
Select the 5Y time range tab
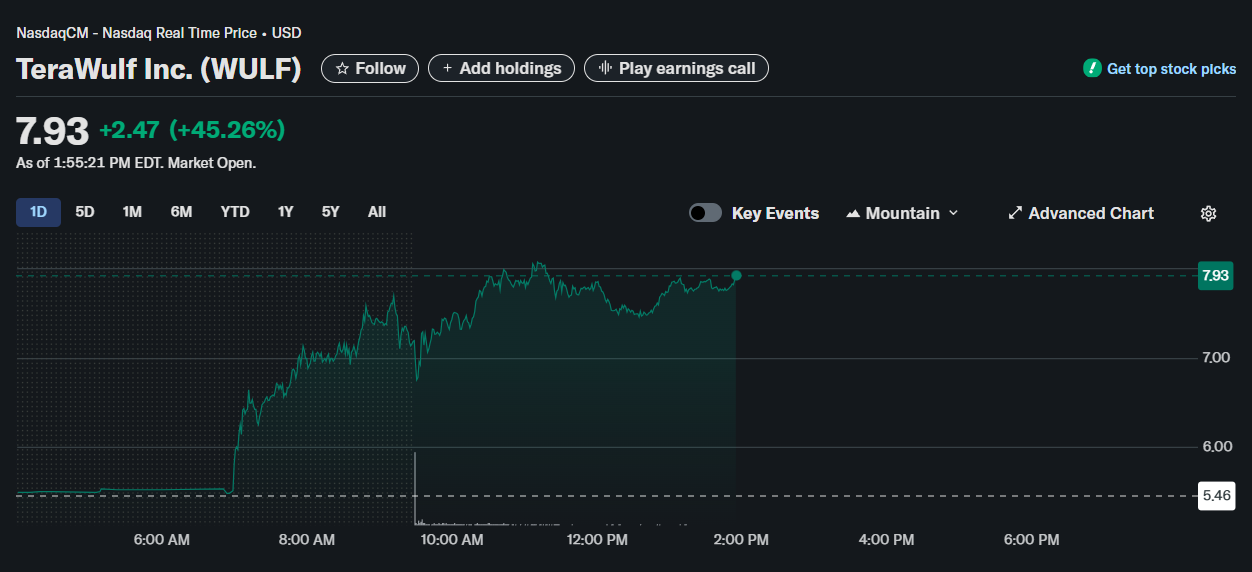pos(331,212)
